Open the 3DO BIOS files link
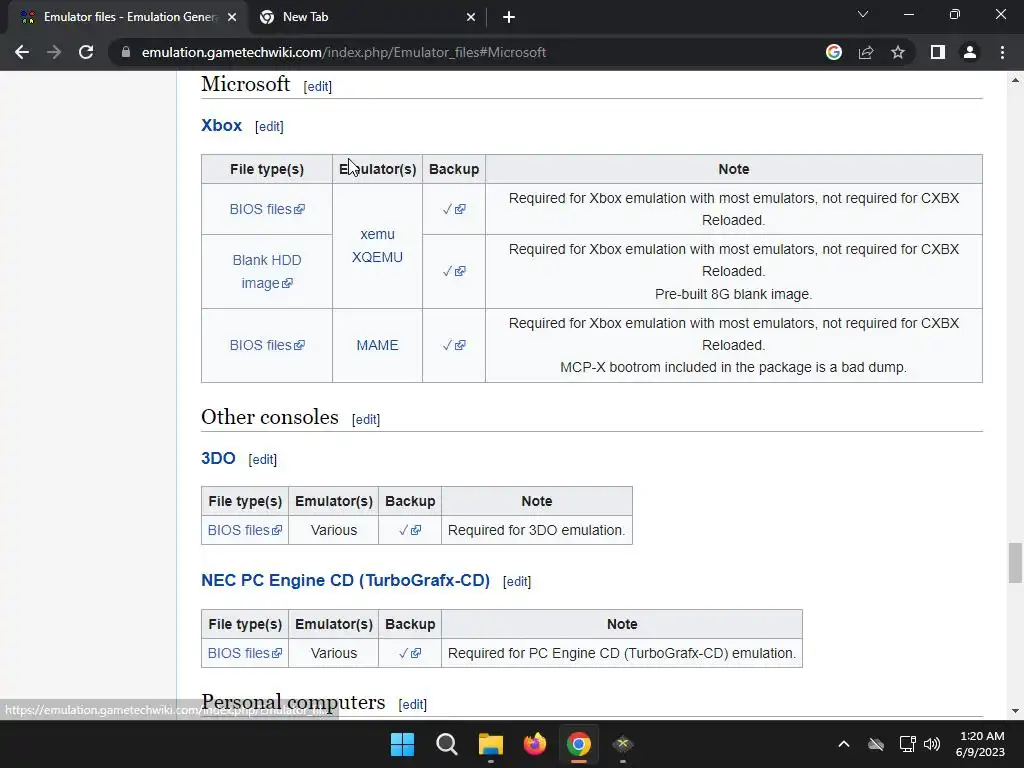The width and height of the screenshot is (1024, 768). (245, 530)
